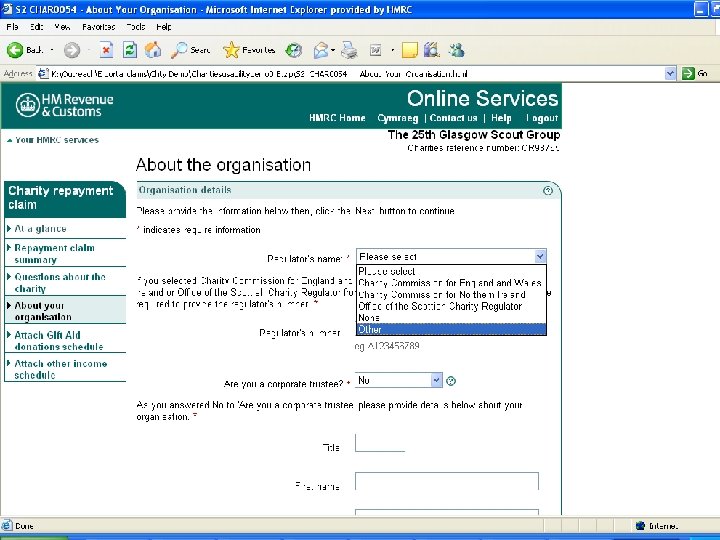
Task: Open the Back button history arrow
Action: (x=52, y=50)
